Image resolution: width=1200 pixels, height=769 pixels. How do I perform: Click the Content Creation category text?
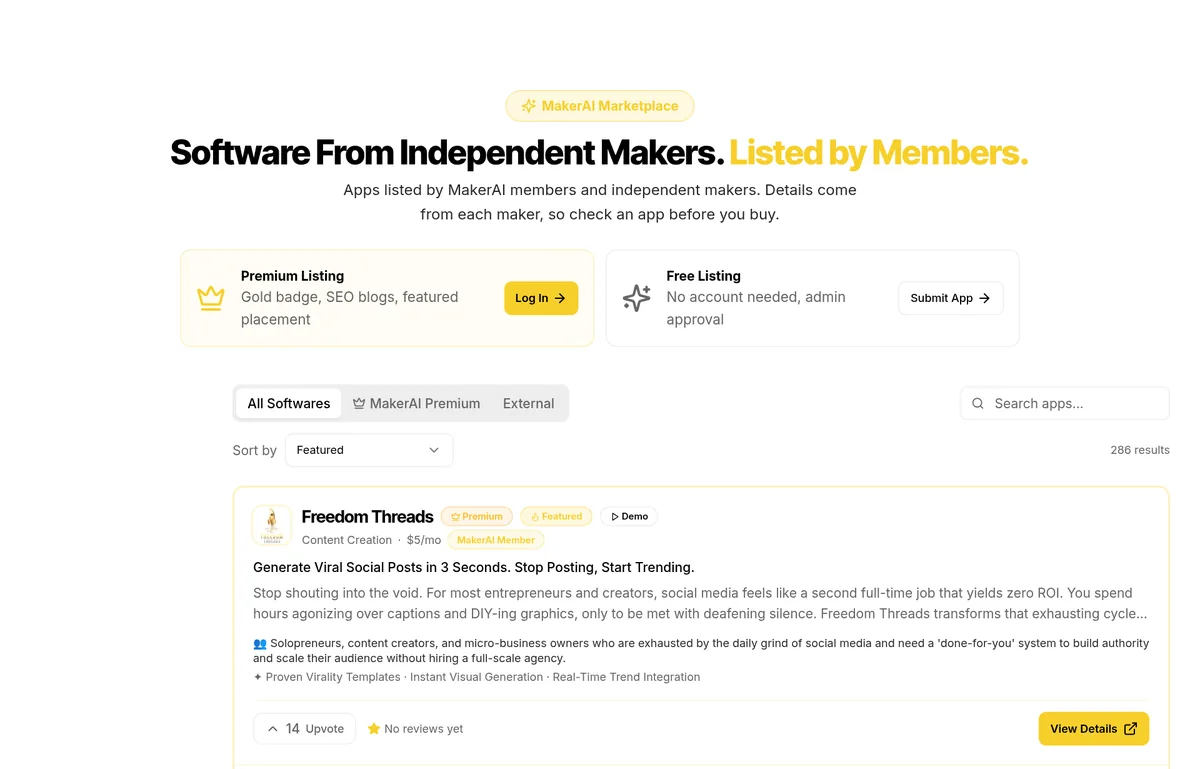coord(347,540)
